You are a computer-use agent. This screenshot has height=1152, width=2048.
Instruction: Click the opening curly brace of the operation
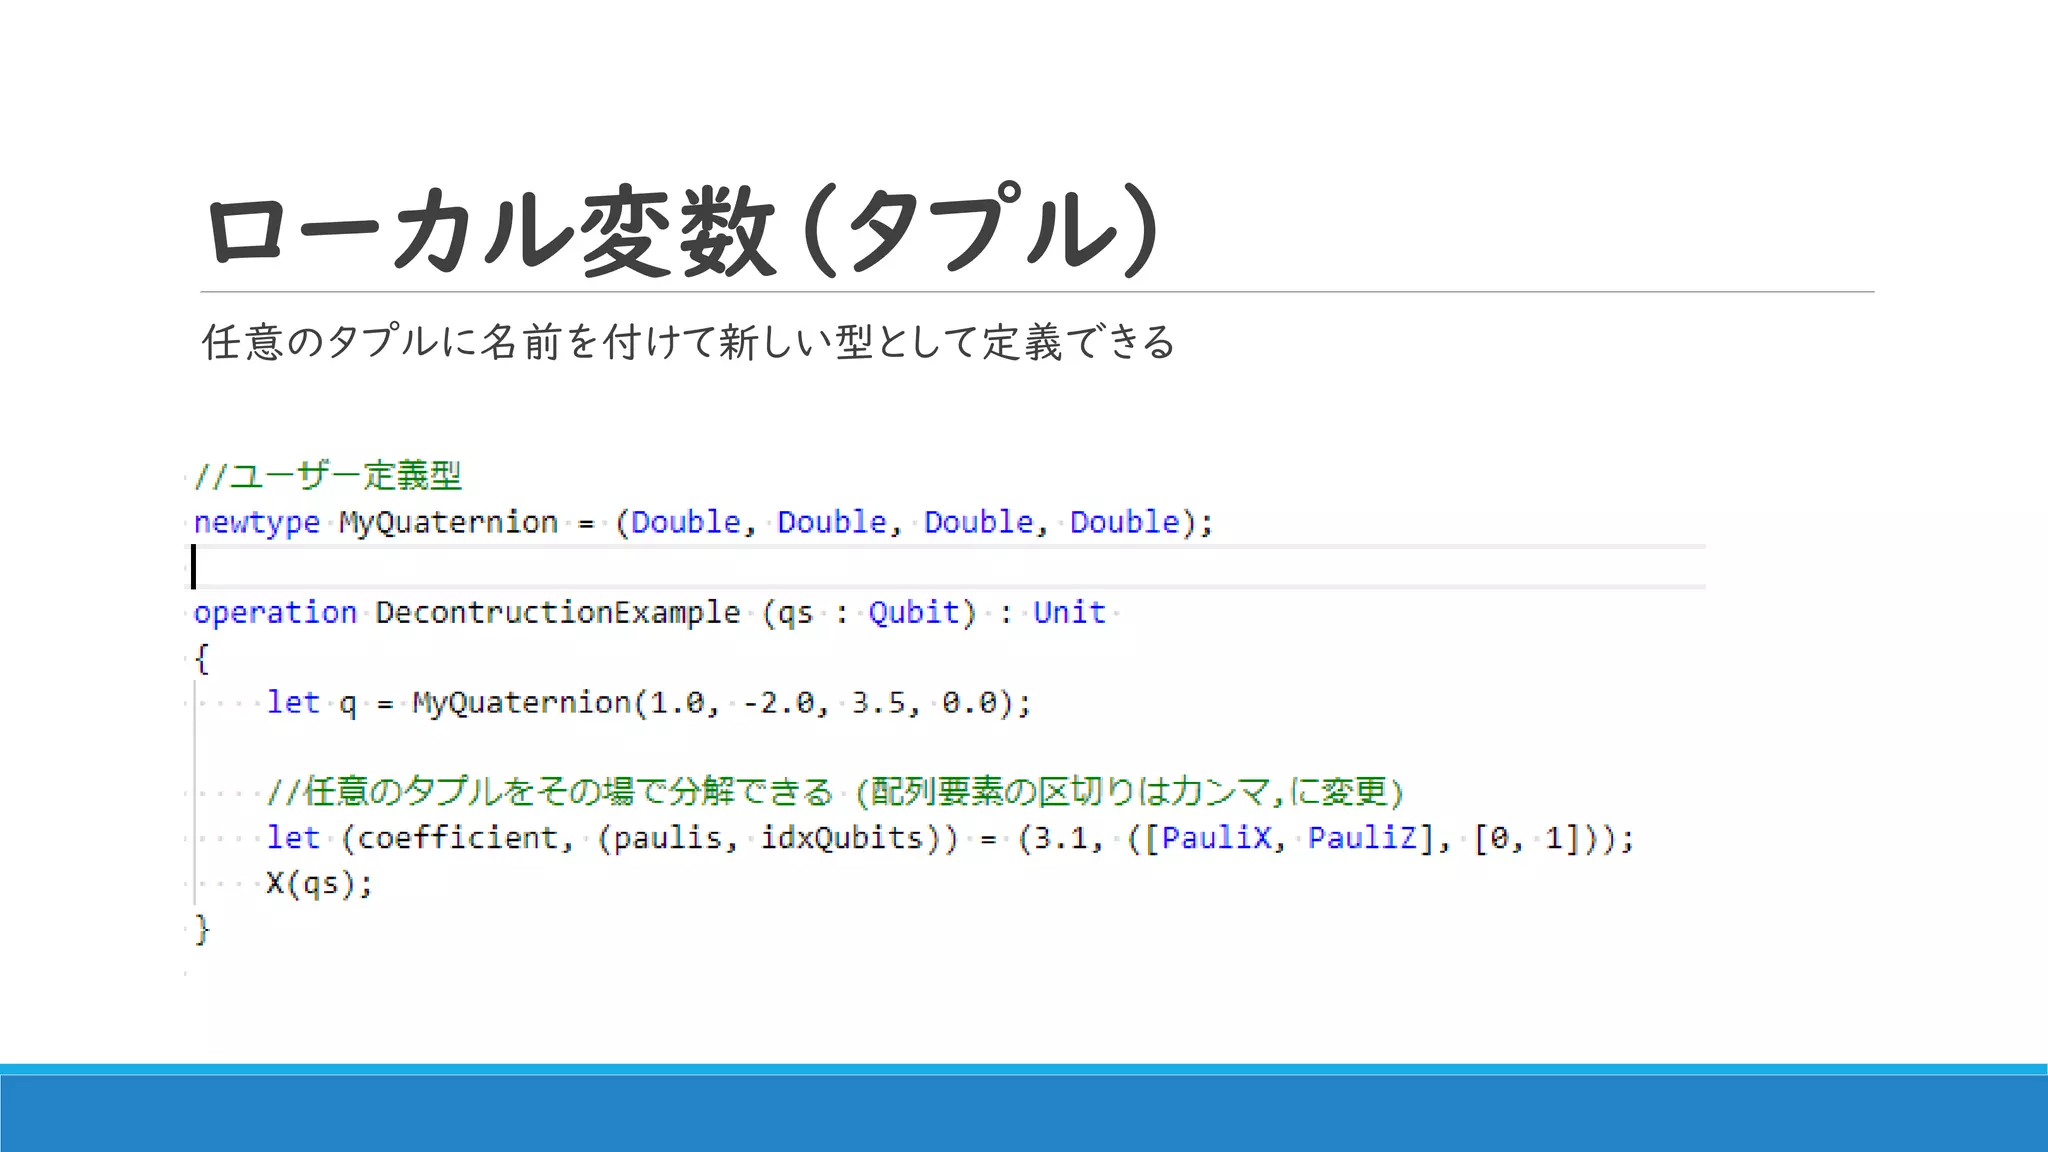point(202,659)
